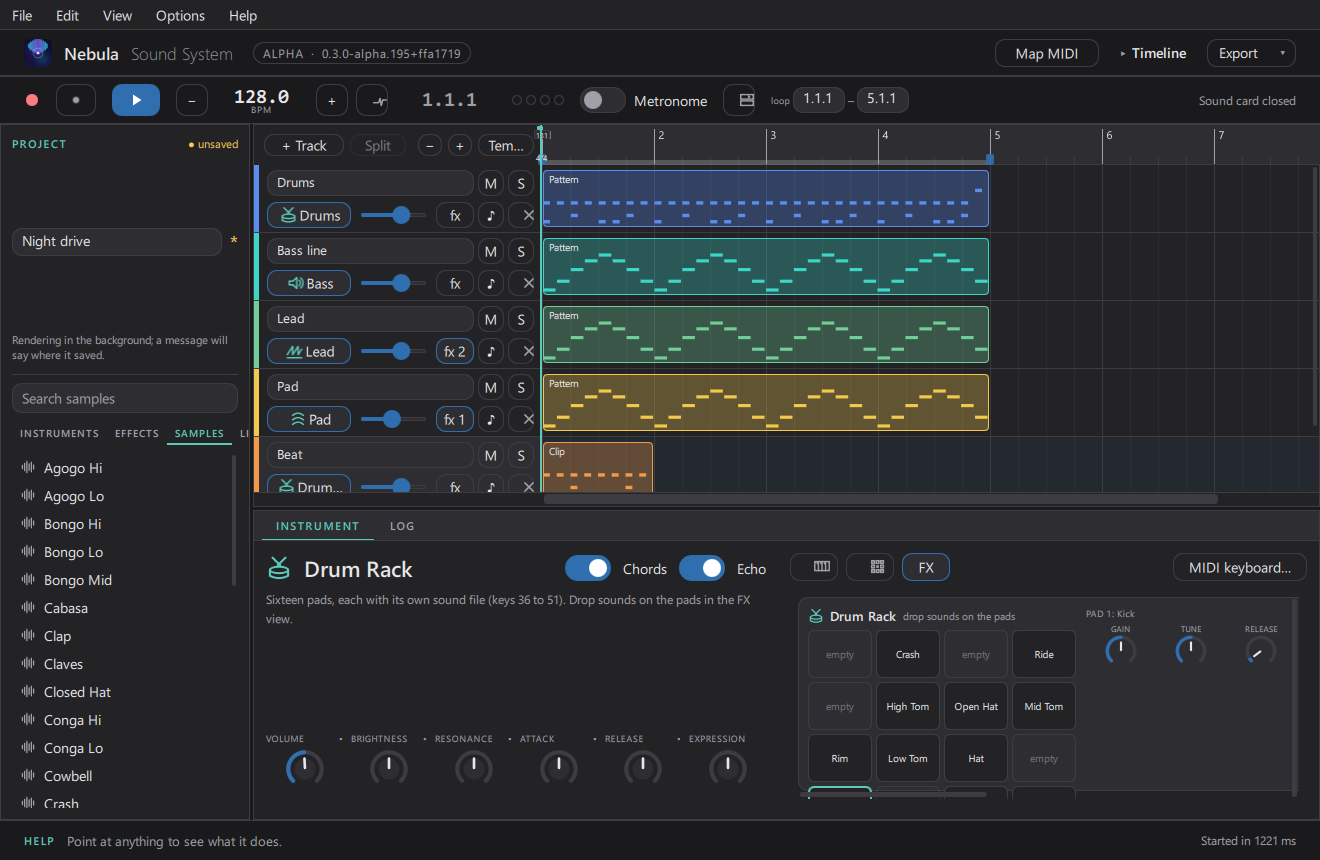The image size is (1320, 860).
Task: Click the loop end marker at bar 5
Action: [x=990, y=158]
